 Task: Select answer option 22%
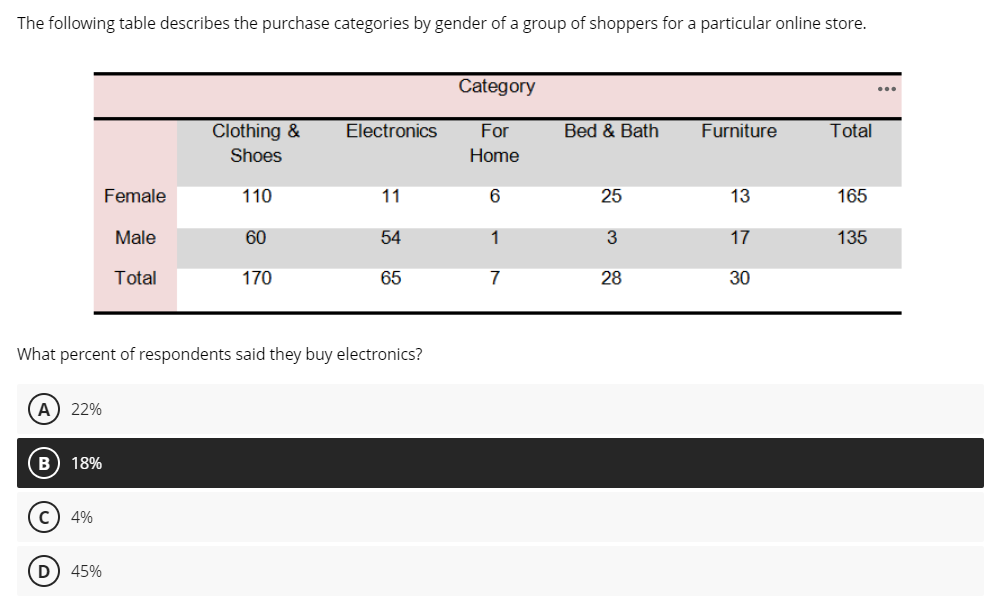pyautogui.click(x=86, y=409)
